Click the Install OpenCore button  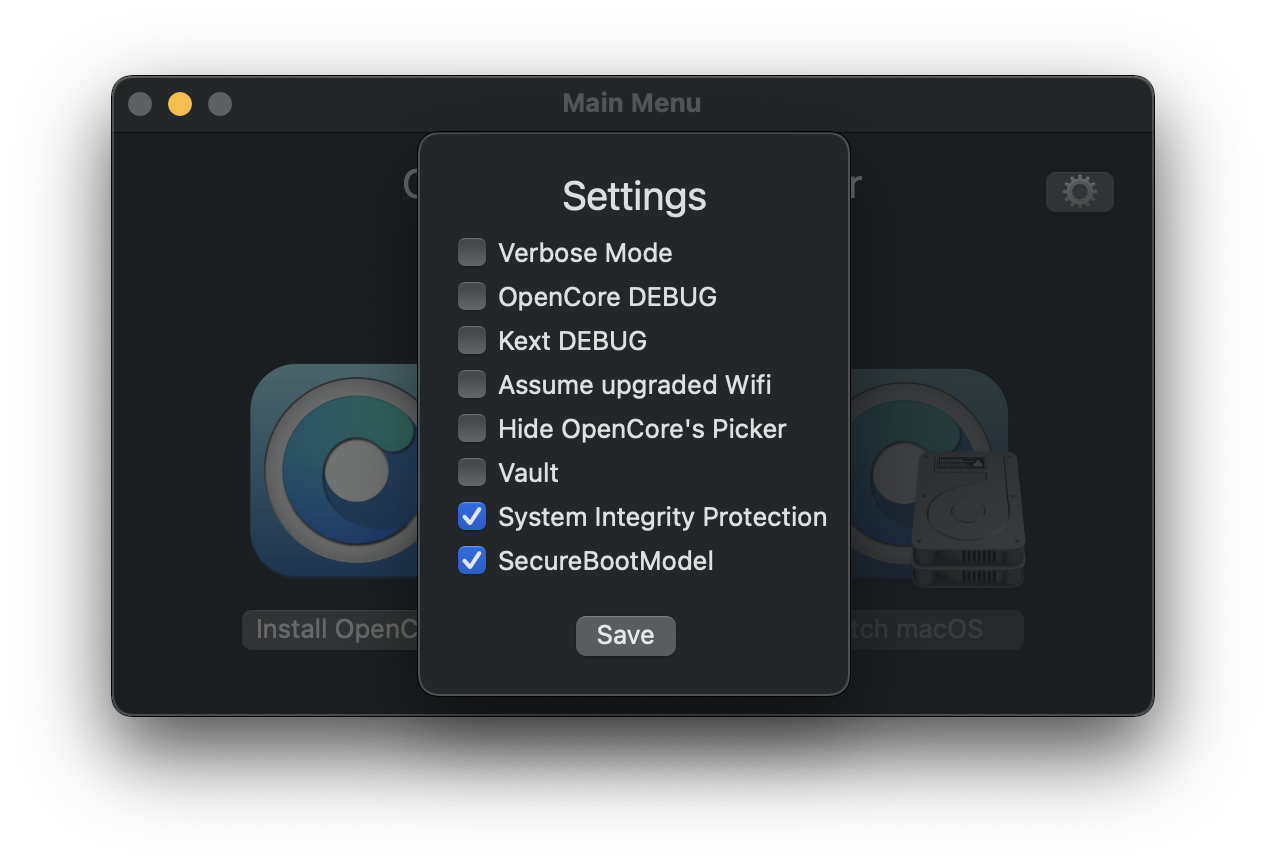(330, 629)
